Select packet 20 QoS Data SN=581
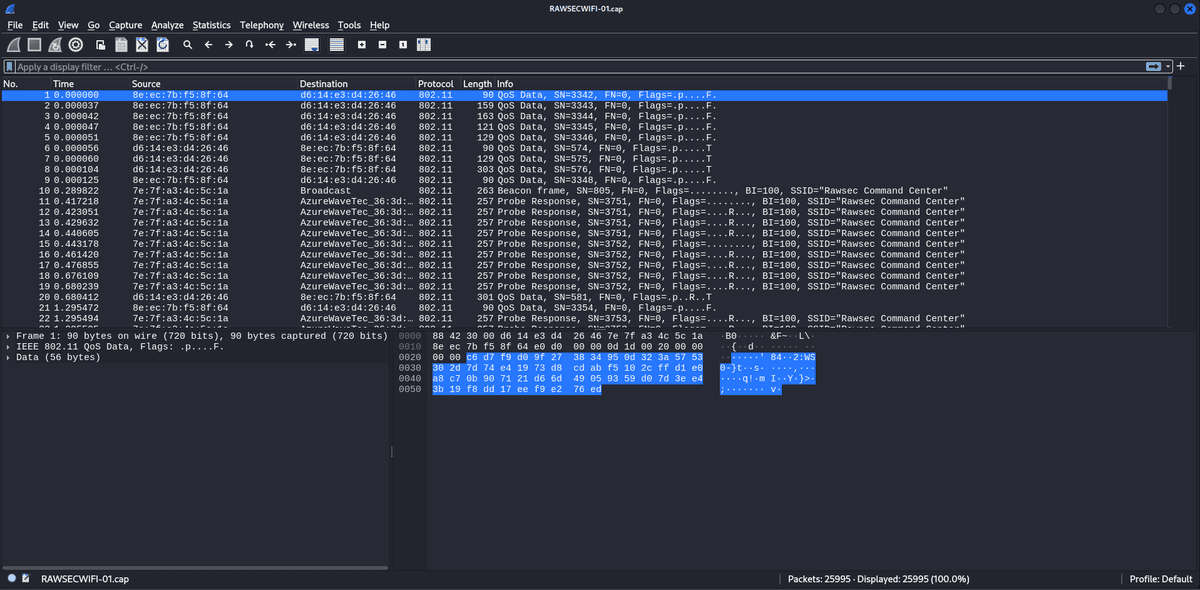The width and height of the screenshot is (1200, 590). click(x=584, y=297)
